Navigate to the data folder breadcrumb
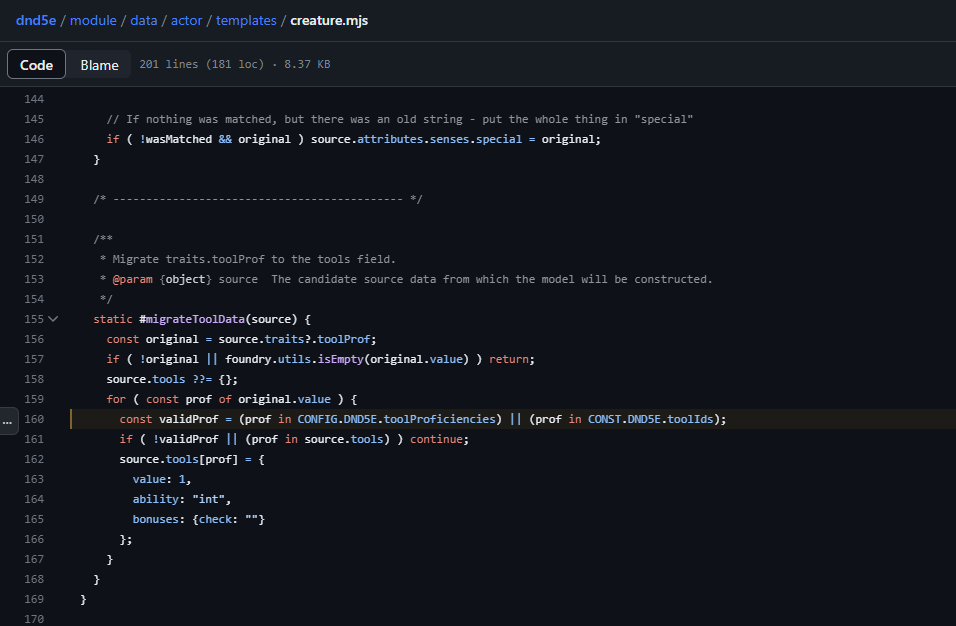The height and width of the screenshot is (626, 956). click(143, 20)
